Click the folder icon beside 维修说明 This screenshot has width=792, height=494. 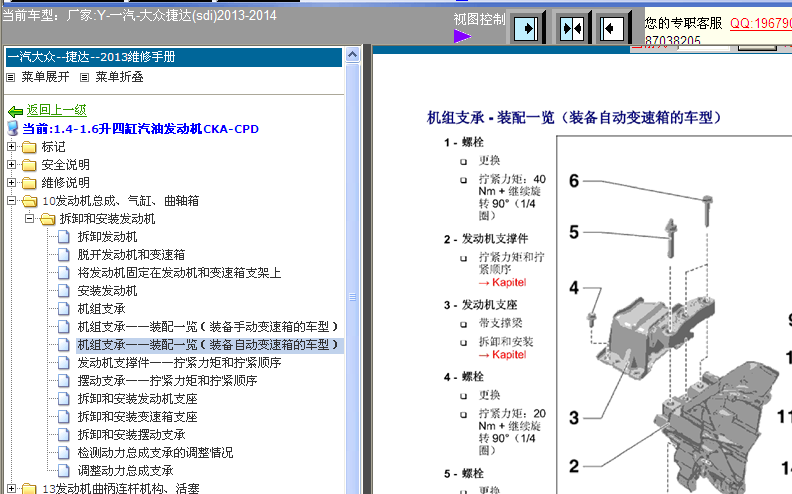point(30,183)
